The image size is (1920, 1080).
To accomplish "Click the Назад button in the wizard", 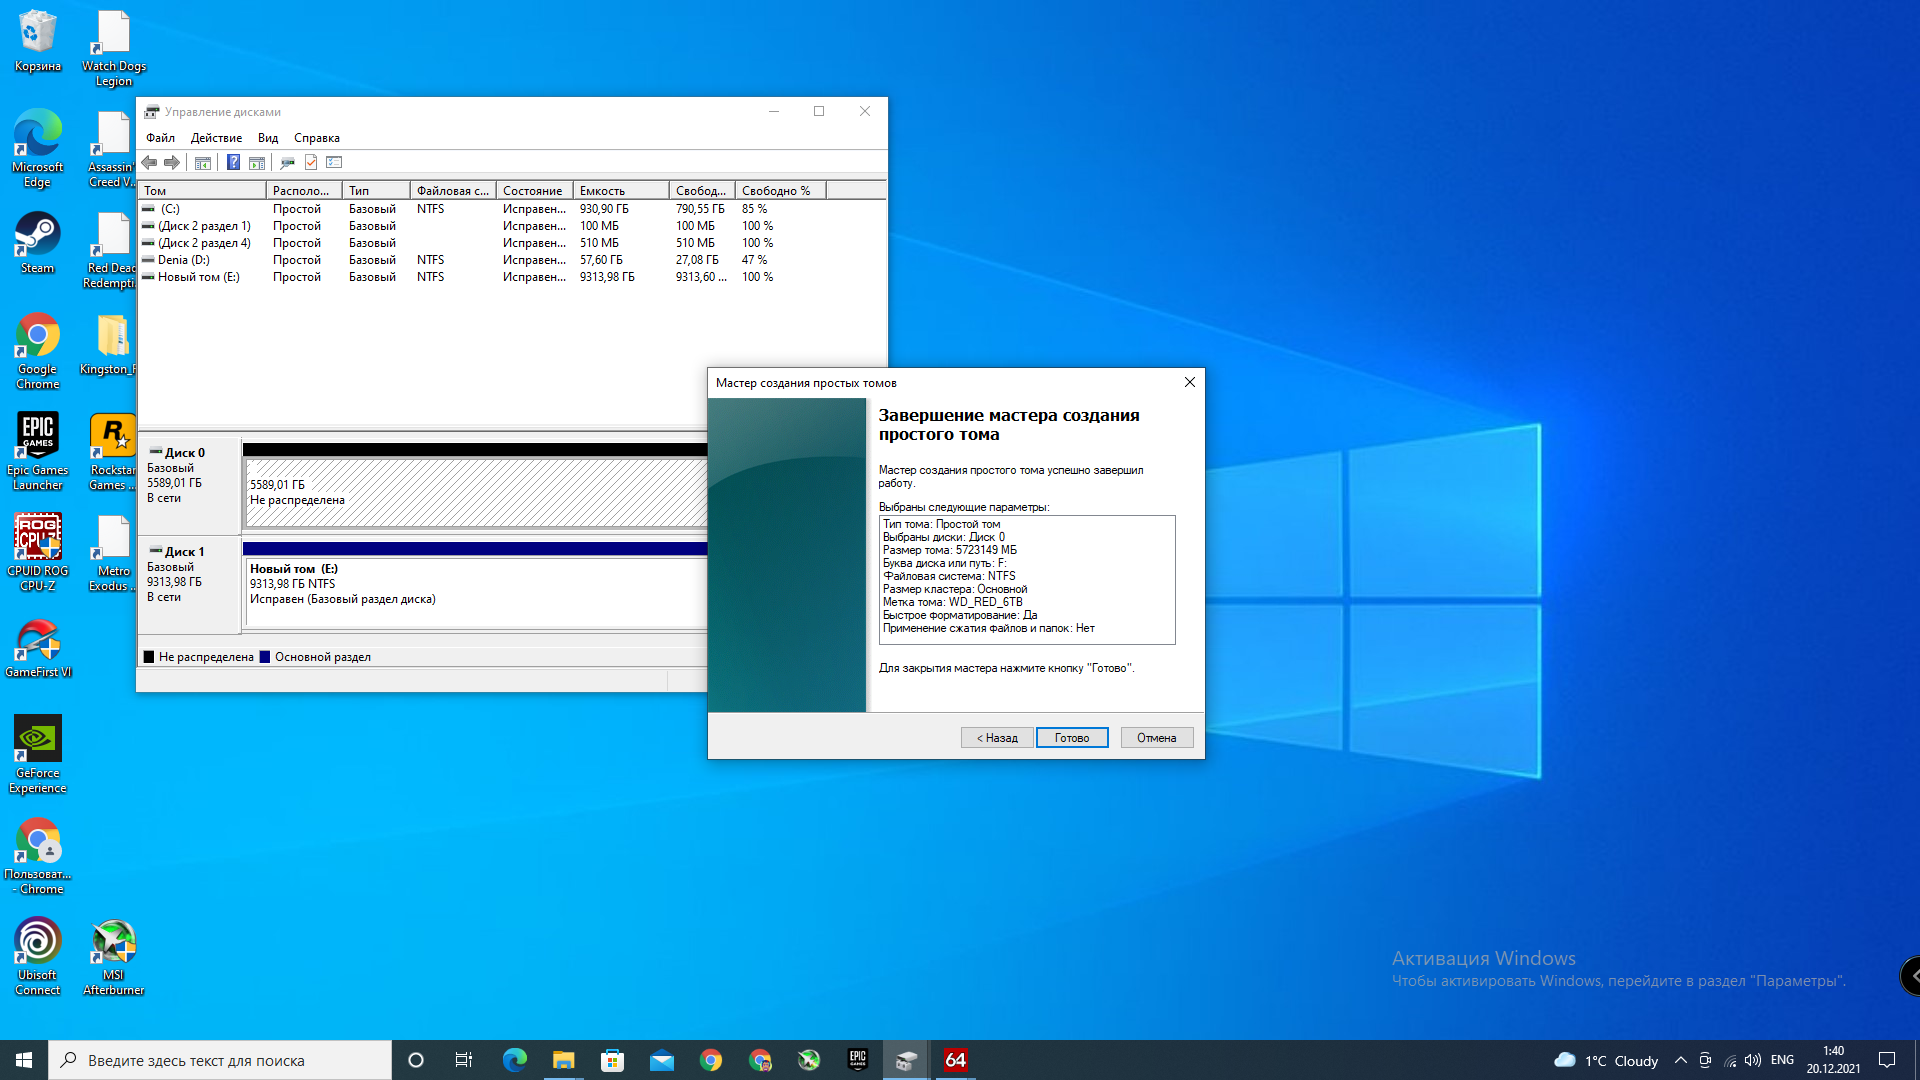I will 997,738.
